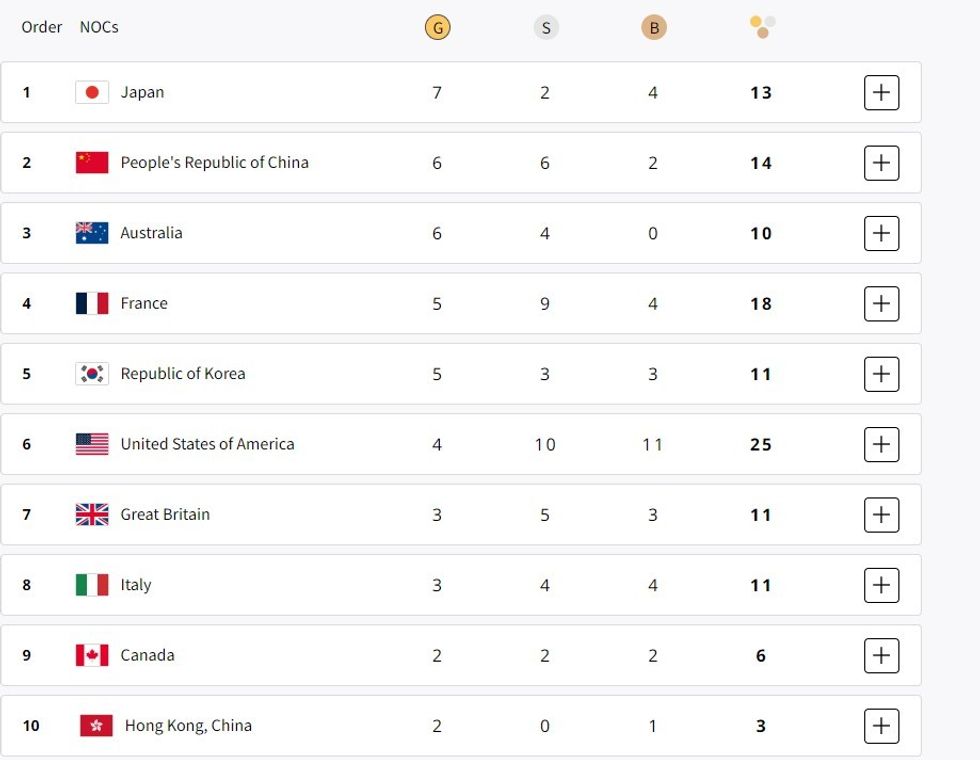Select France's total medal count 18

tap(761, 304)
